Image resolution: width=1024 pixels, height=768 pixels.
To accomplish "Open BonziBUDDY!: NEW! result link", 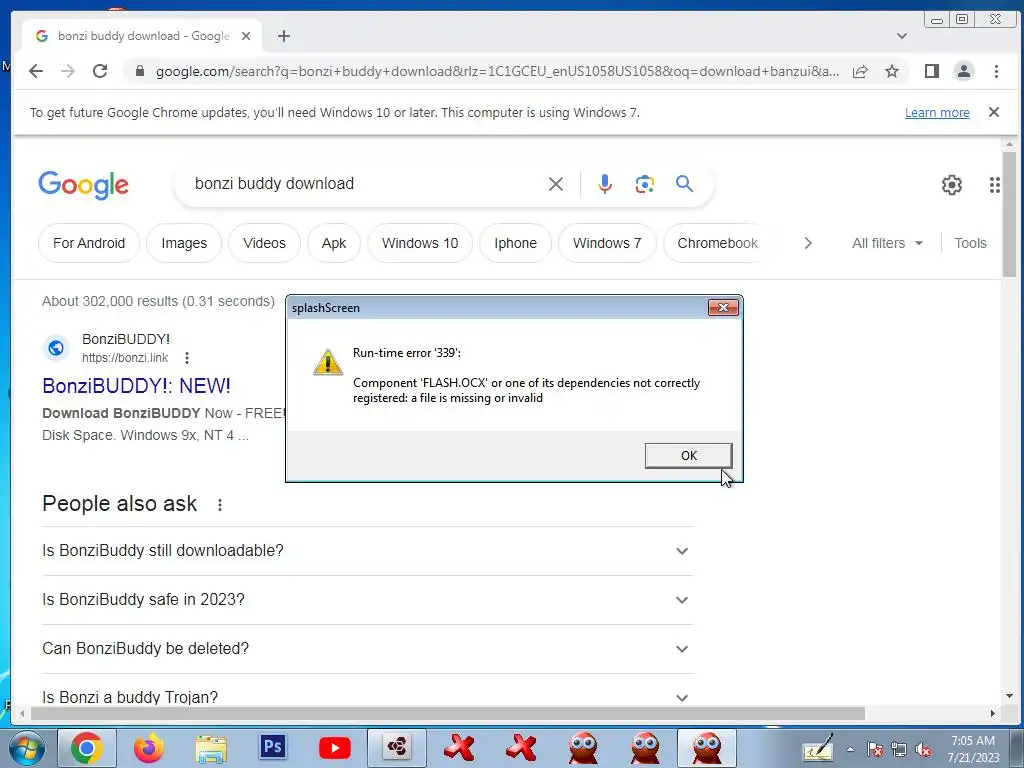I will click(x=136, y=386).
